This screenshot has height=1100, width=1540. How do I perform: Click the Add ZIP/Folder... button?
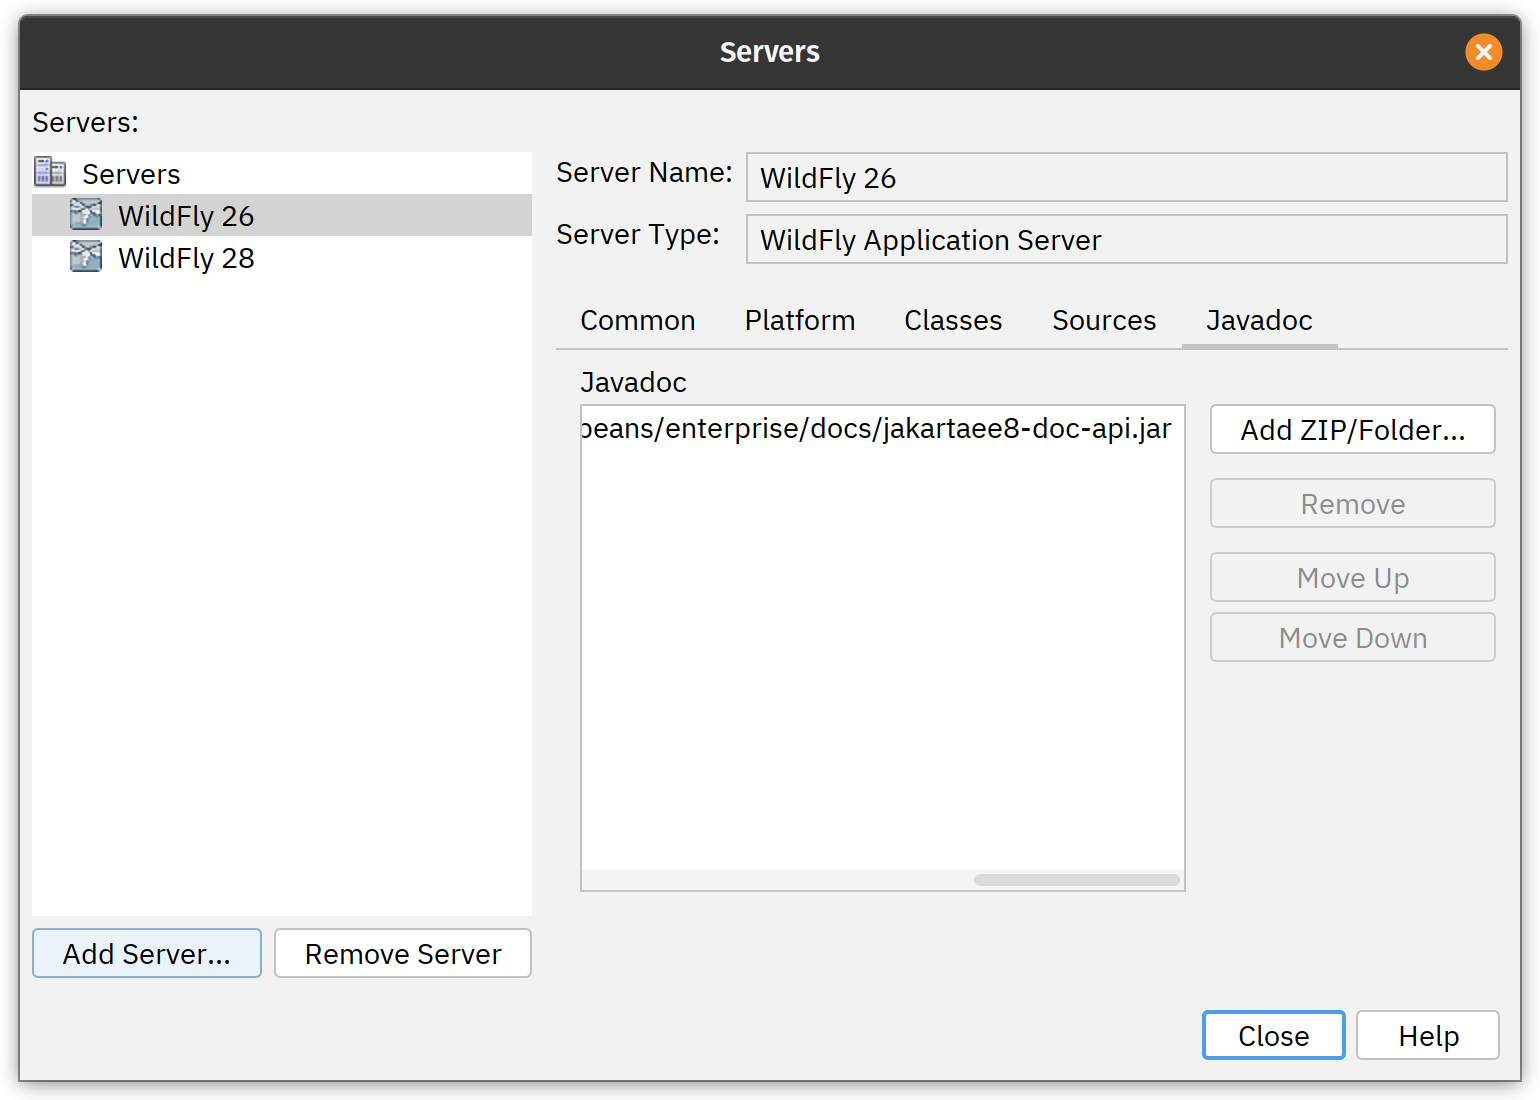point(1353,429)
